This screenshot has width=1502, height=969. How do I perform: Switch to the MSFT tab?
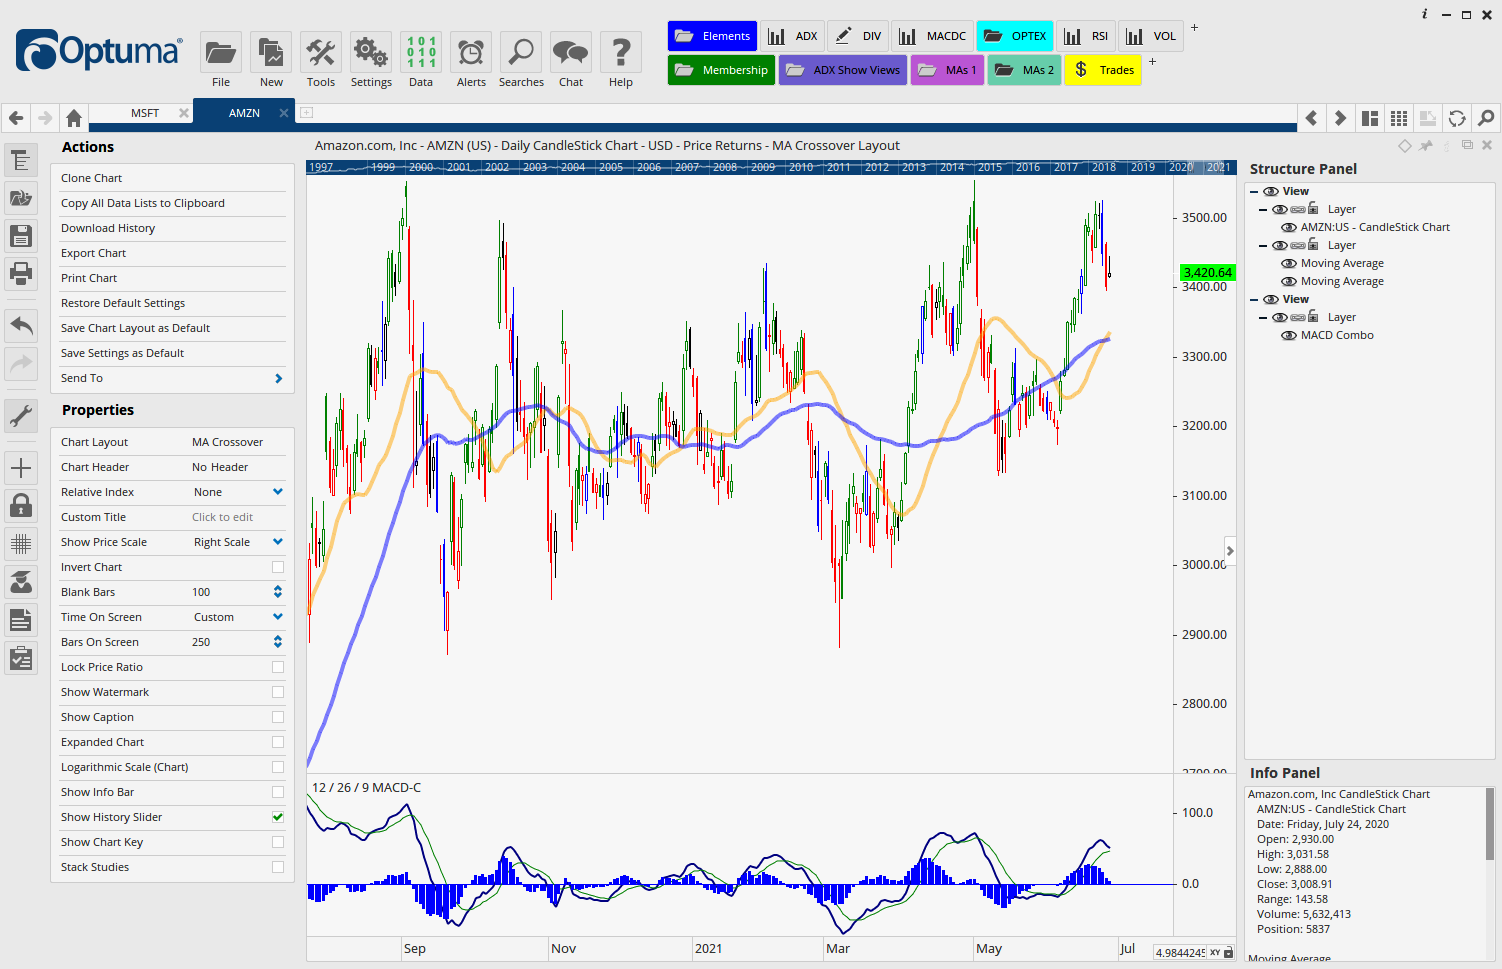tap(145, 113)
